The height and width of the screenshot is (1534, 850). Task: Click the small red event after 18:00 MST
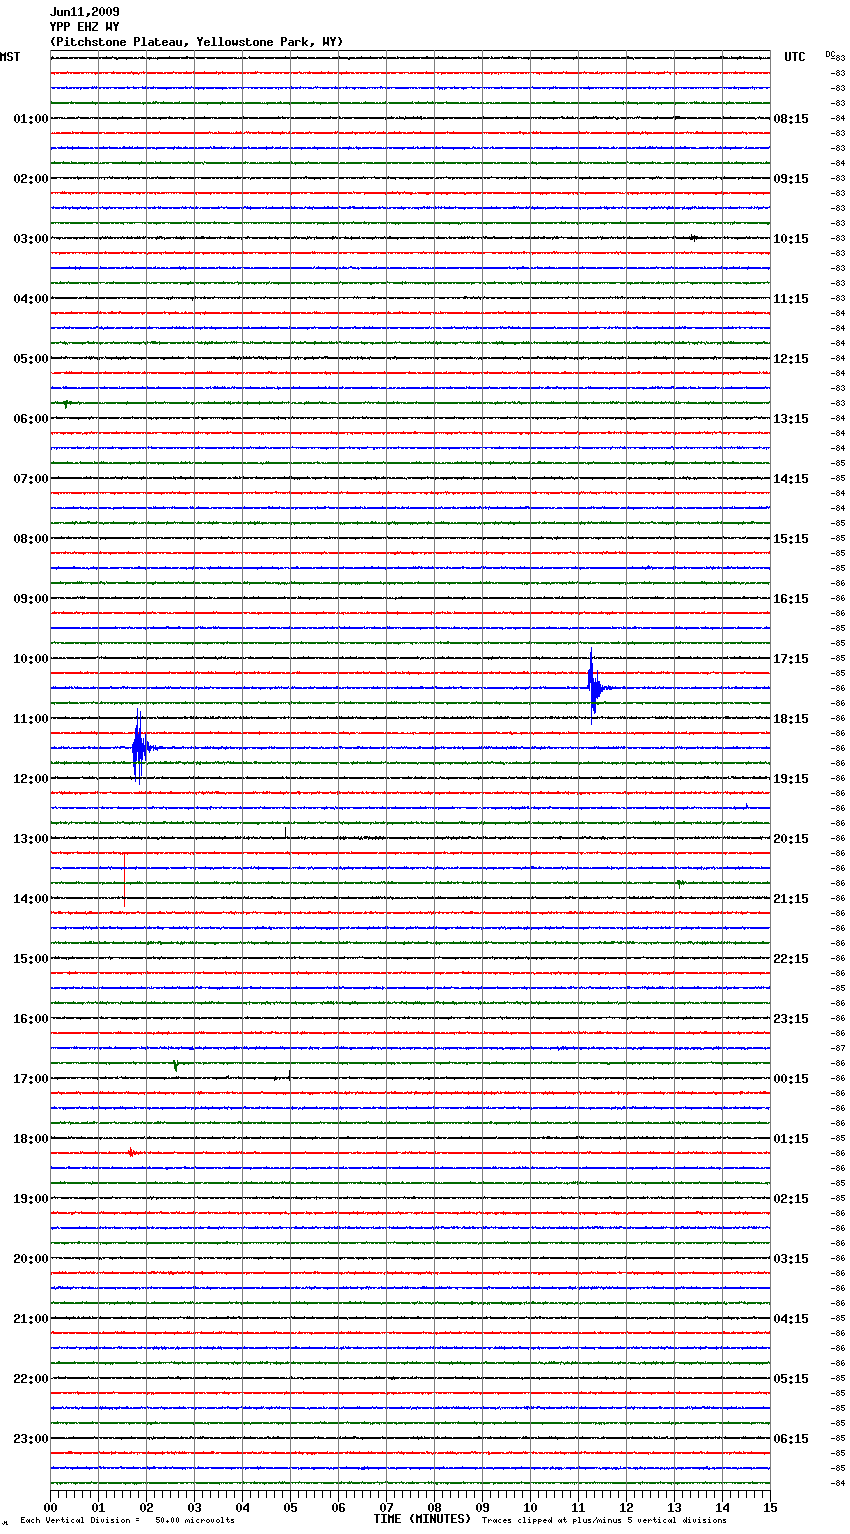click(133, 1153)
